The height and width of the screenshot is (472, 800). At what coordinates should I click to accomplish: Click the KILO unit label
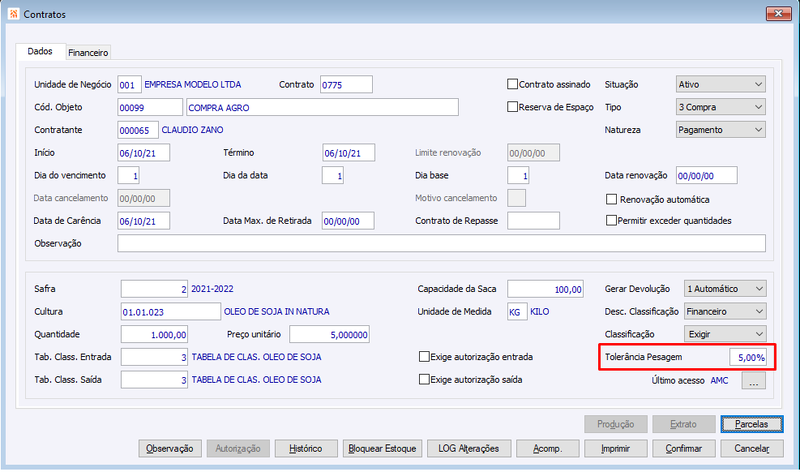coord(540,311)
